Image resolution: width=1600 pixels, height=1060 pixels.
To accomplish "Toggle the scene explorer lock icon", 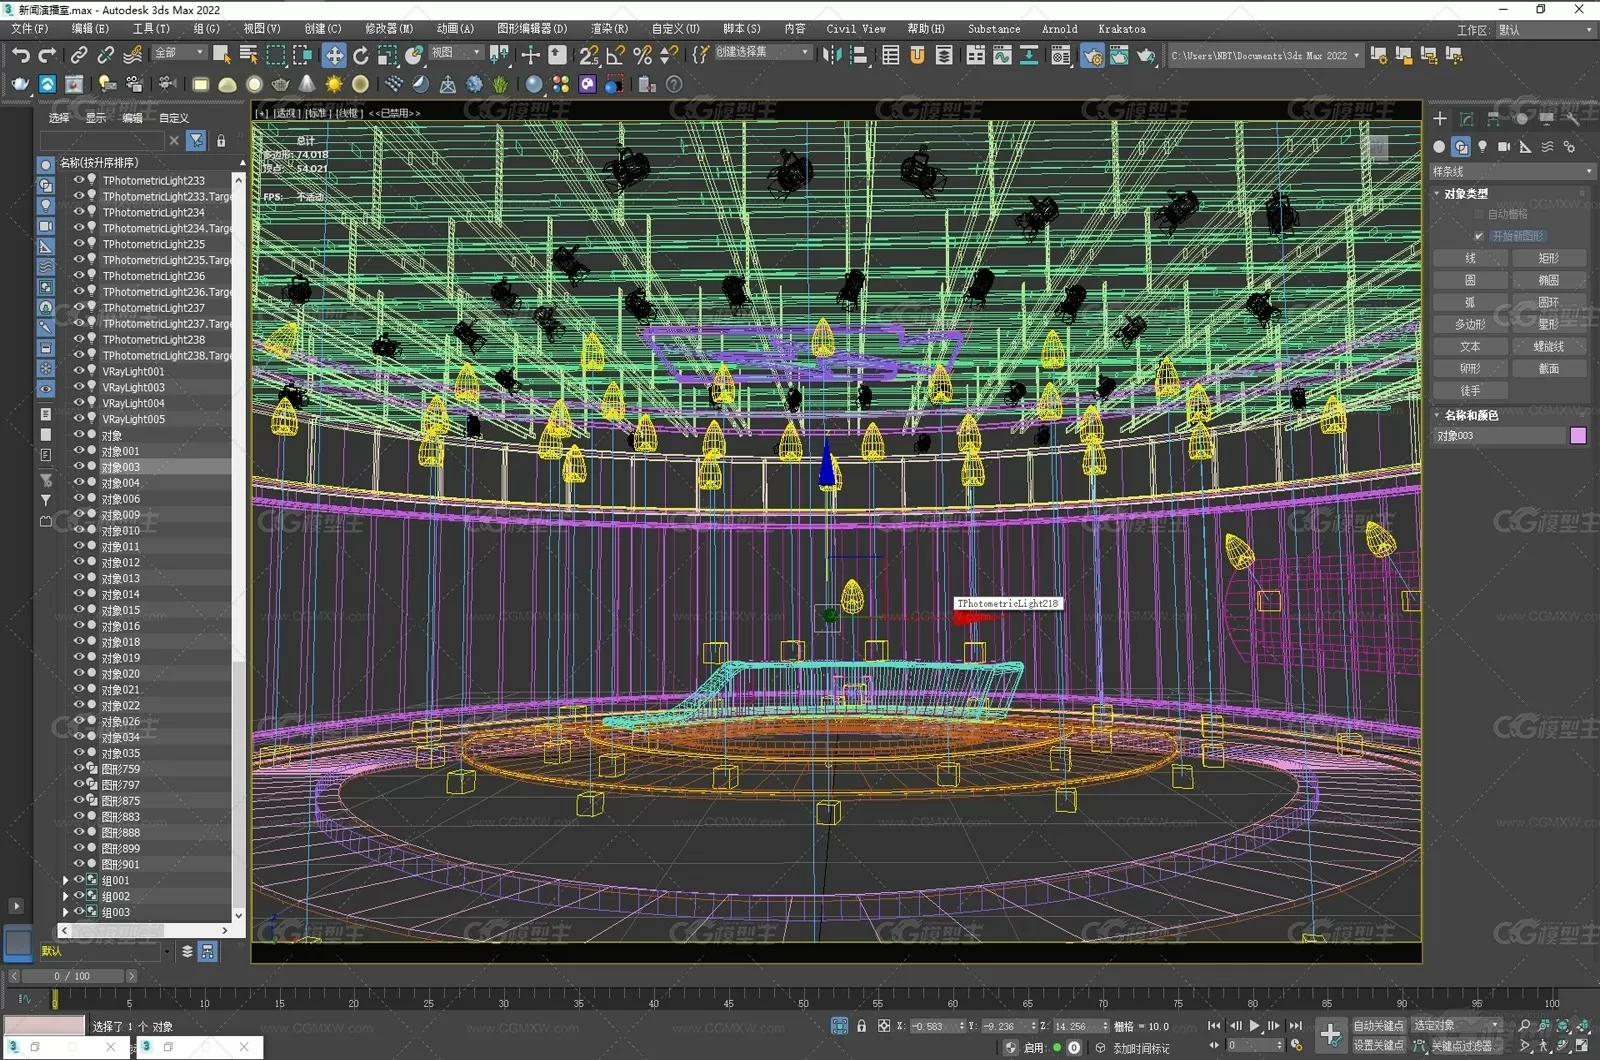I will [221, 141].
